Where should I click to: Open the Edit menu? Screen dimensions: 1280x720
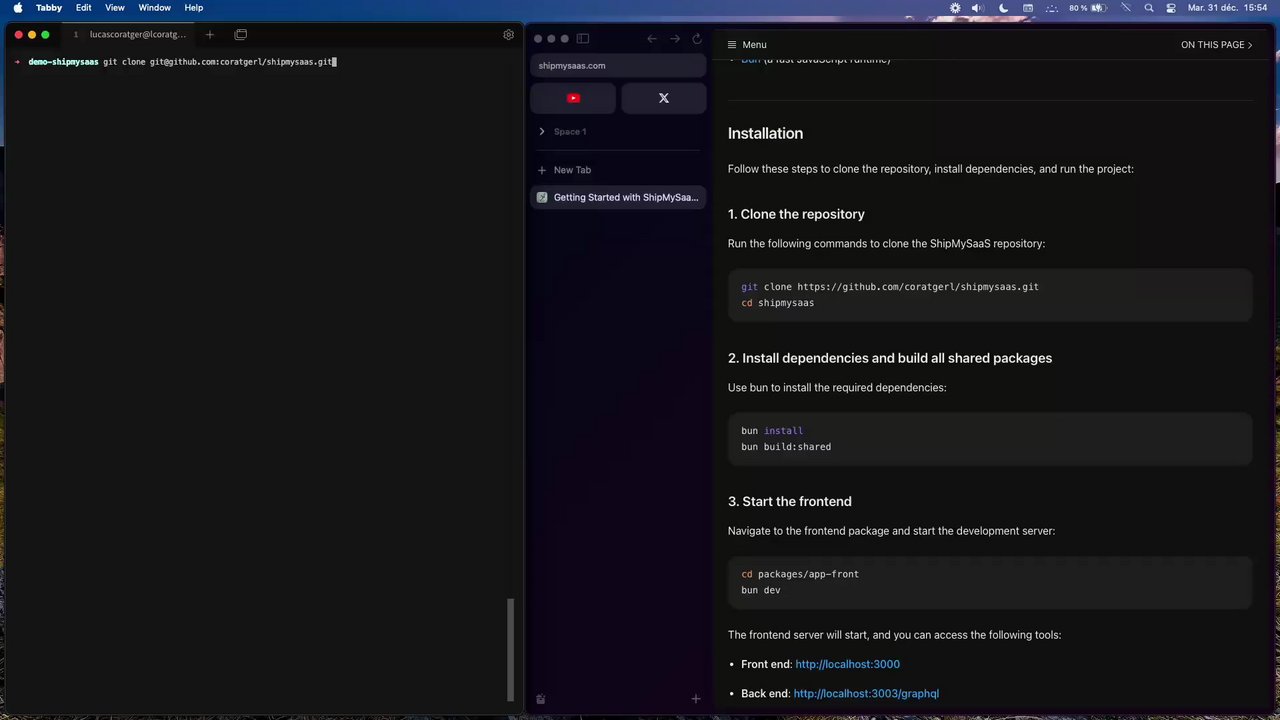pos(84,8)
